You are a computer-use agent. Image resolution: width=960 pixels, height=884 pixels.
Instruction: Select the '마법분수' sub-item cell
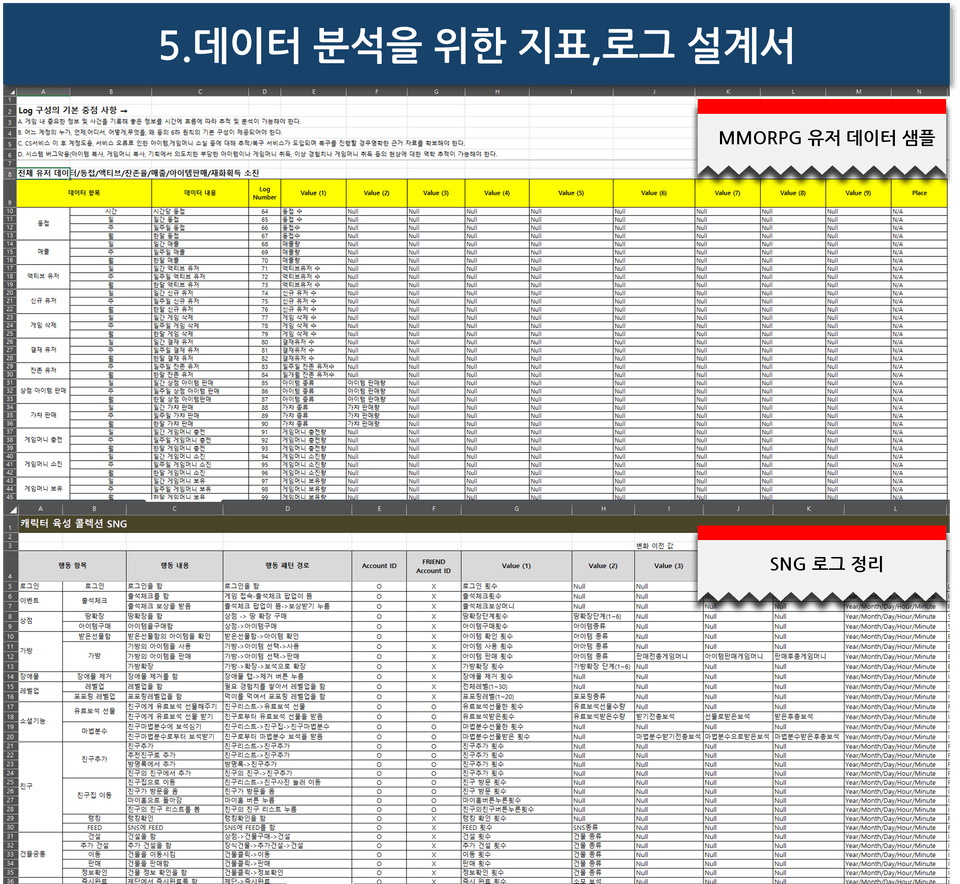pyautogui.click(x=94, y=732)
